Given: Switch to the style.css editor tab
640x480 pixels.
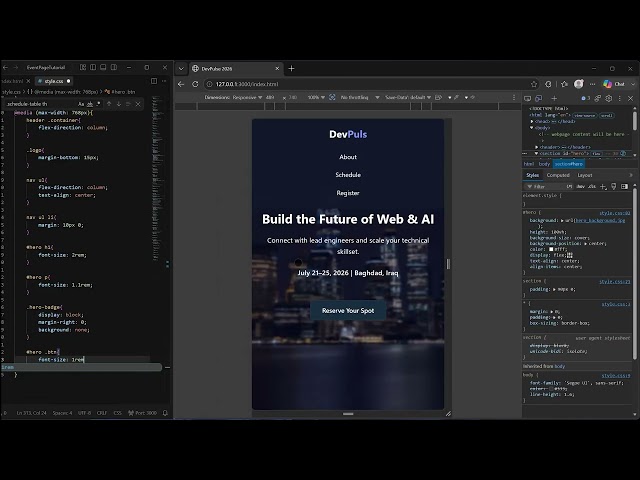Looking at the screenshot, I should (53, 81).
